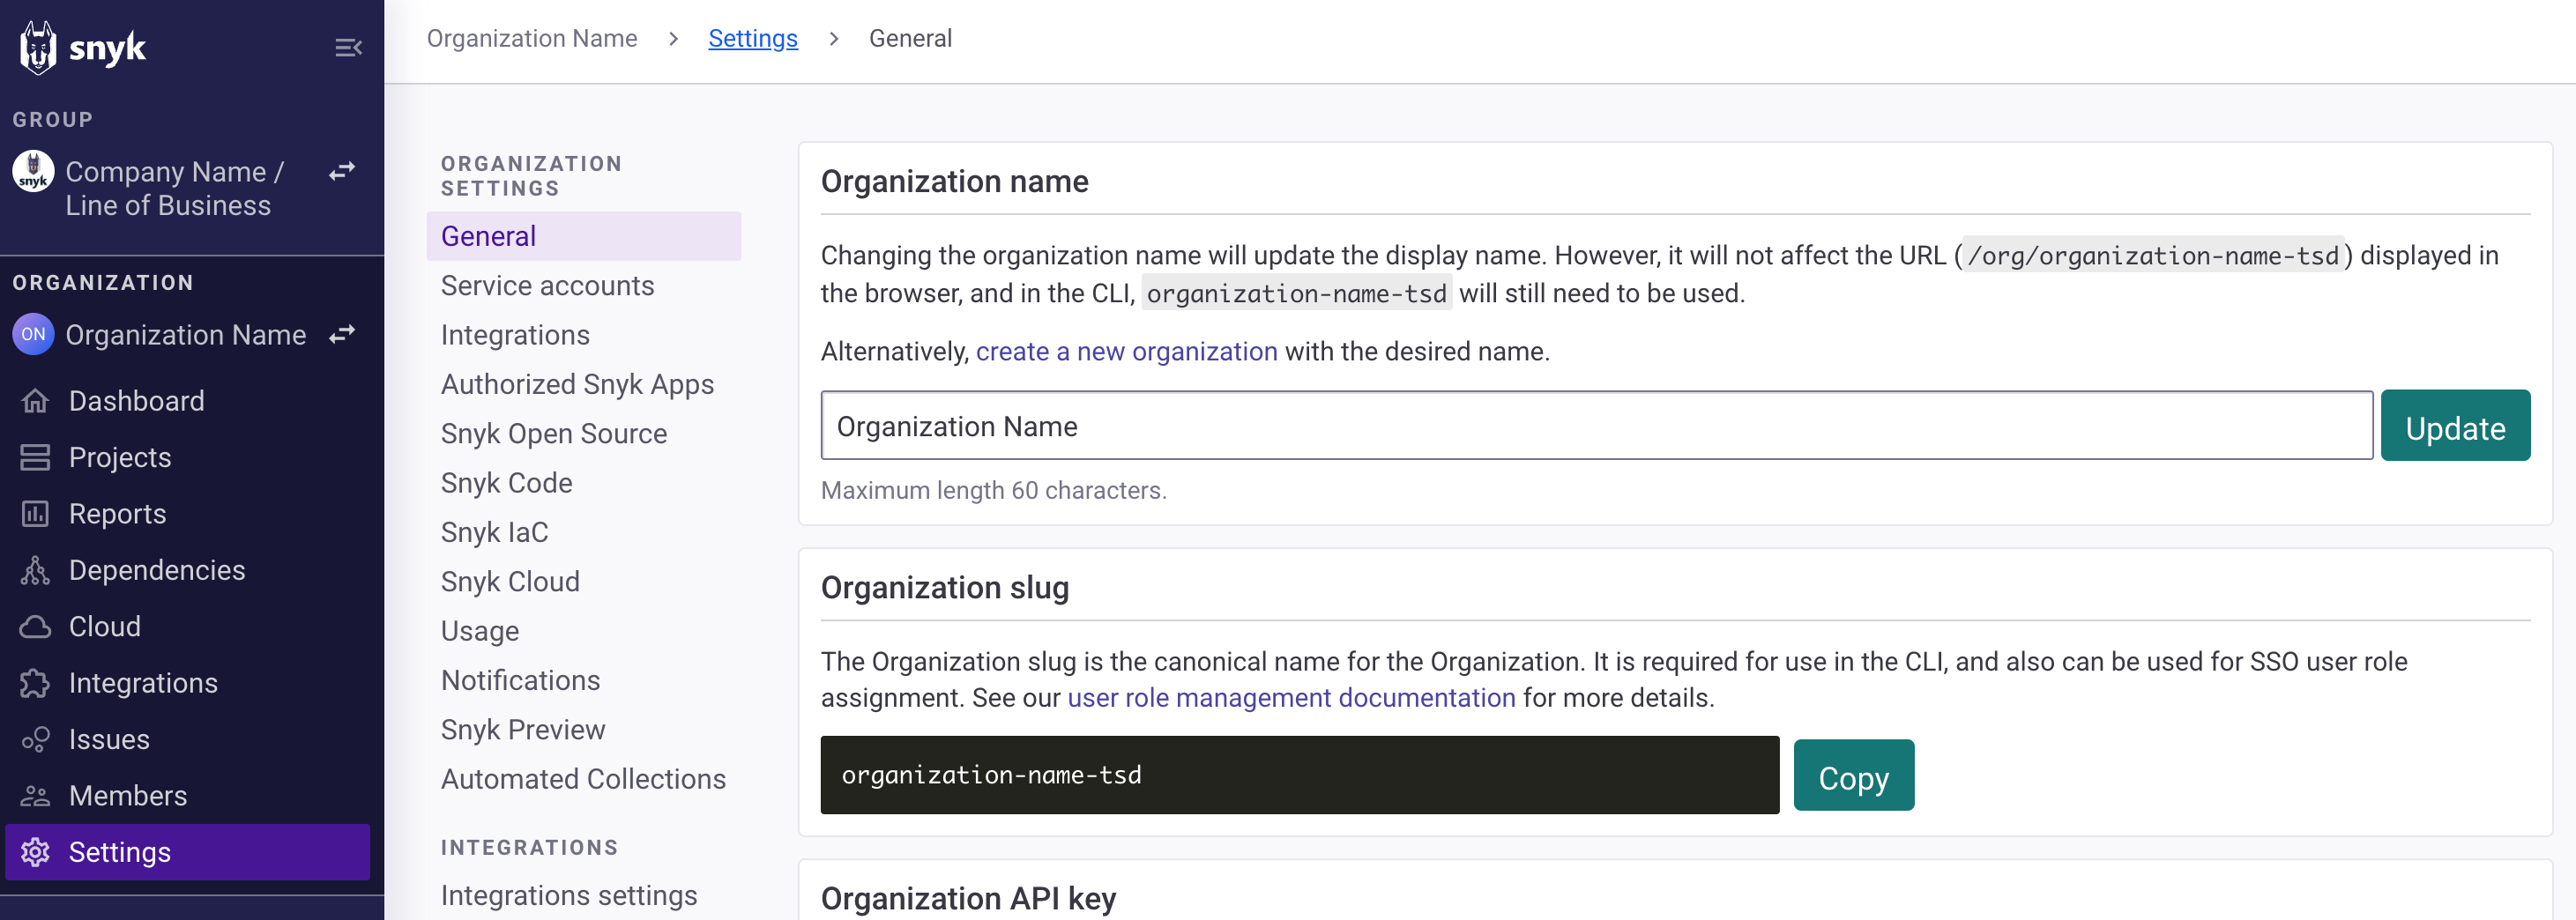Open Integrations under Organization Settings
Viewport: 2576px width, 920px height.
coord(515,335)
